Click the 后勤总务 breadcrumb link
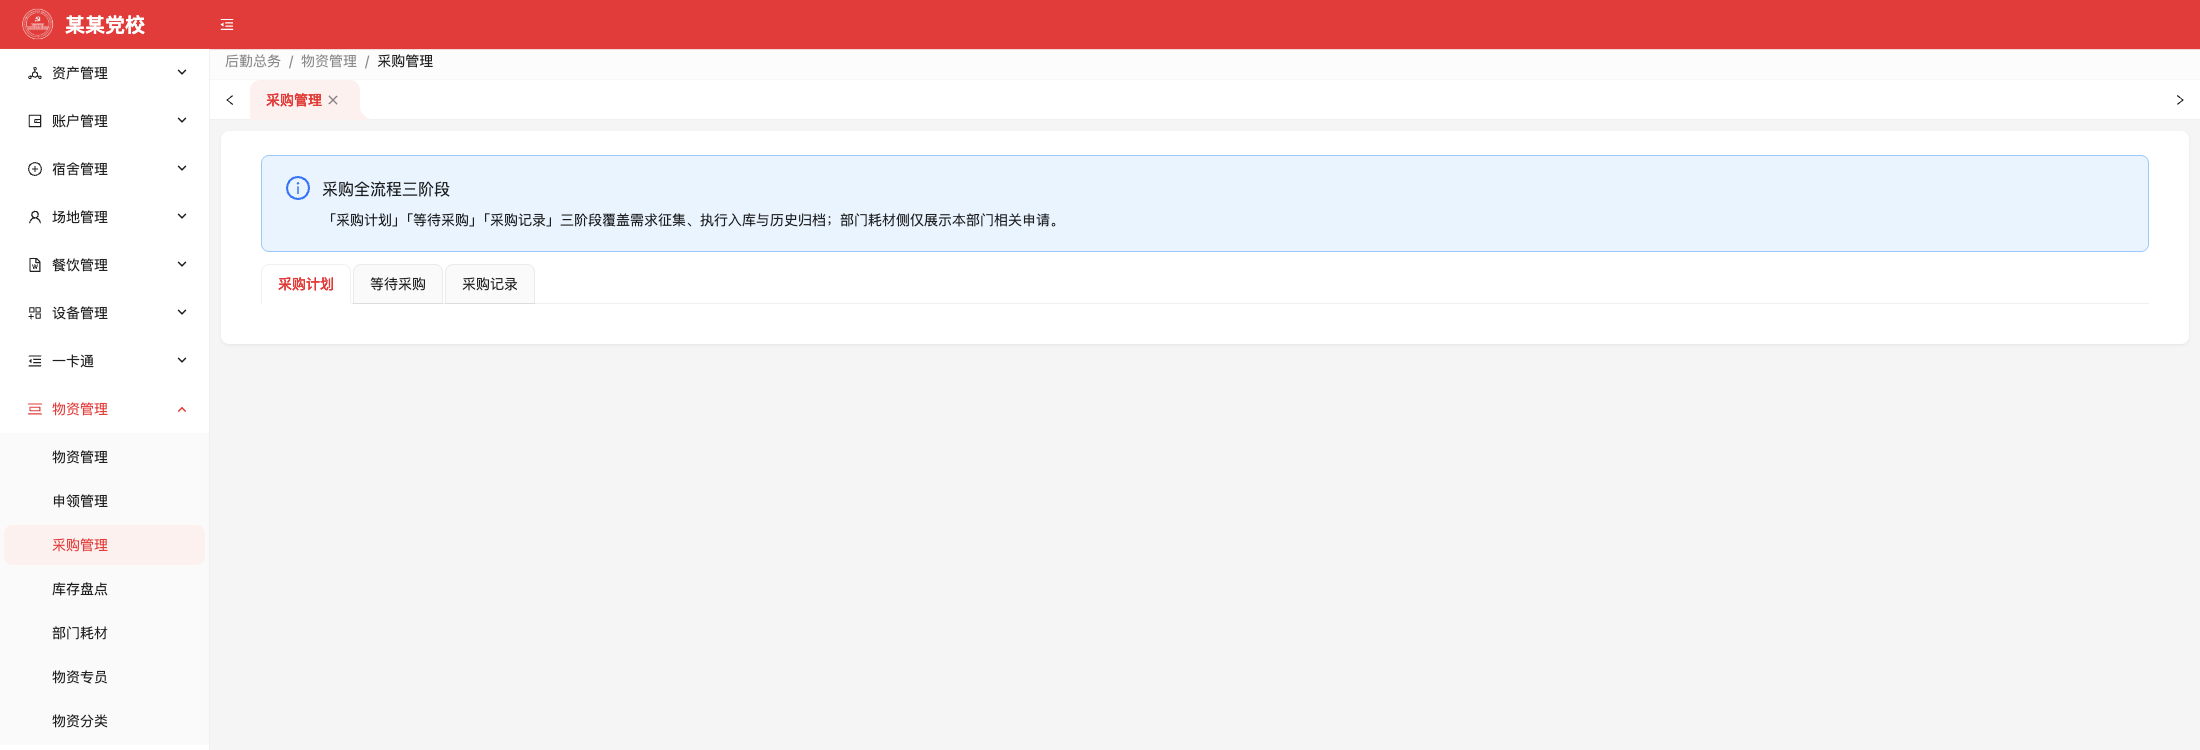2200x750 pixels. click(x=253, y=61)
